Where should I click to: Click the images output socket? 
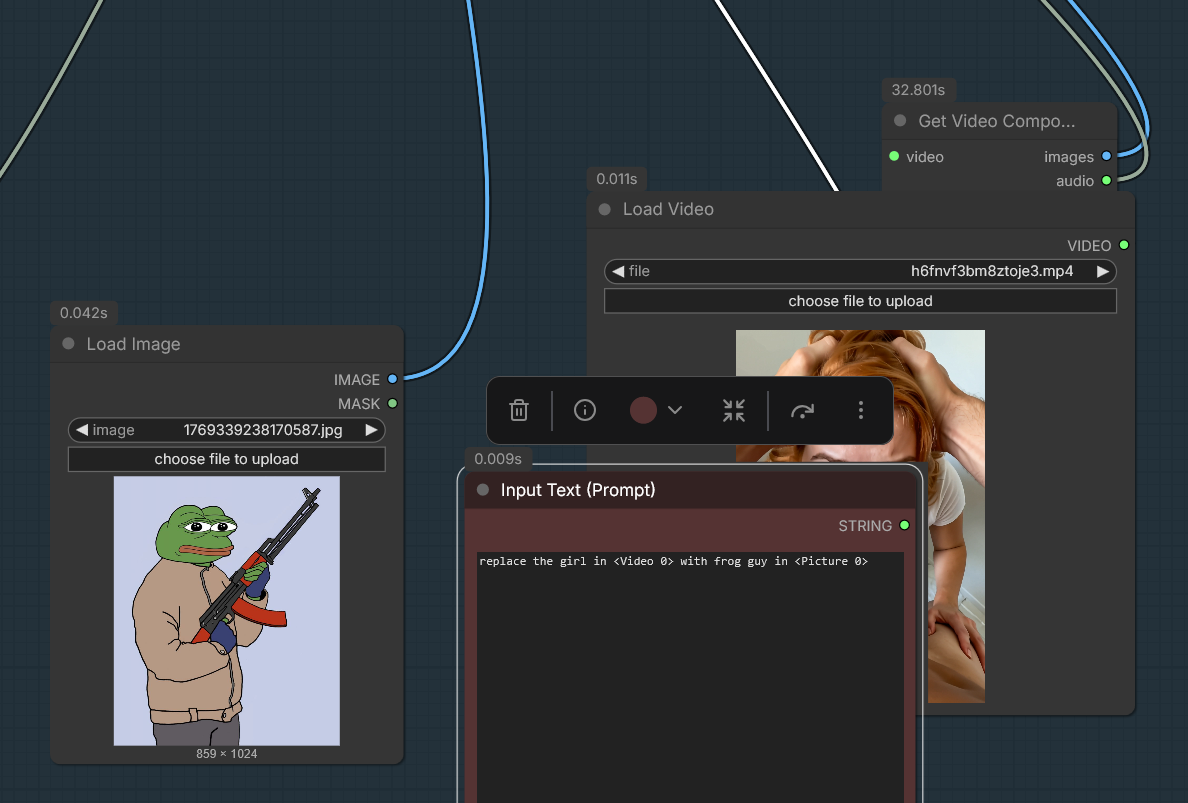pyautogui.click(x=1106, y=156)
